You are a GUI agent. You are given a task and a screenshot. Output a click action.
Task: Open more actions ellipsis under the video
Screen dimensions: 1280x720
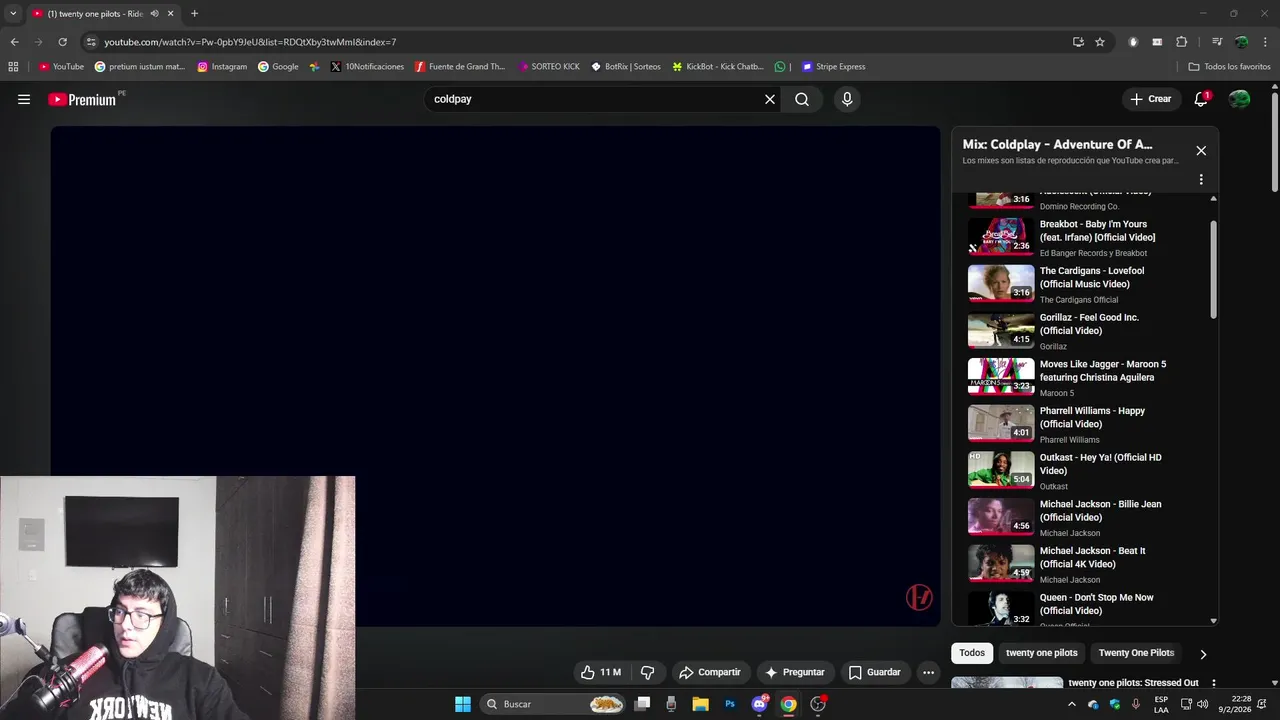point(928,672)
